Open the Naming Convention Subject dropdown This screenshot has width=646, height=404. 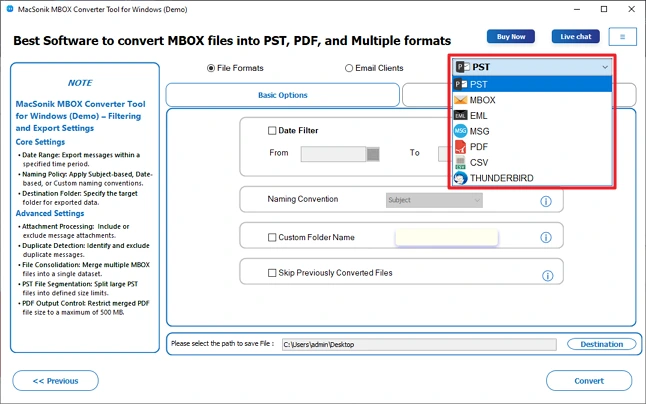coord(434,200)
